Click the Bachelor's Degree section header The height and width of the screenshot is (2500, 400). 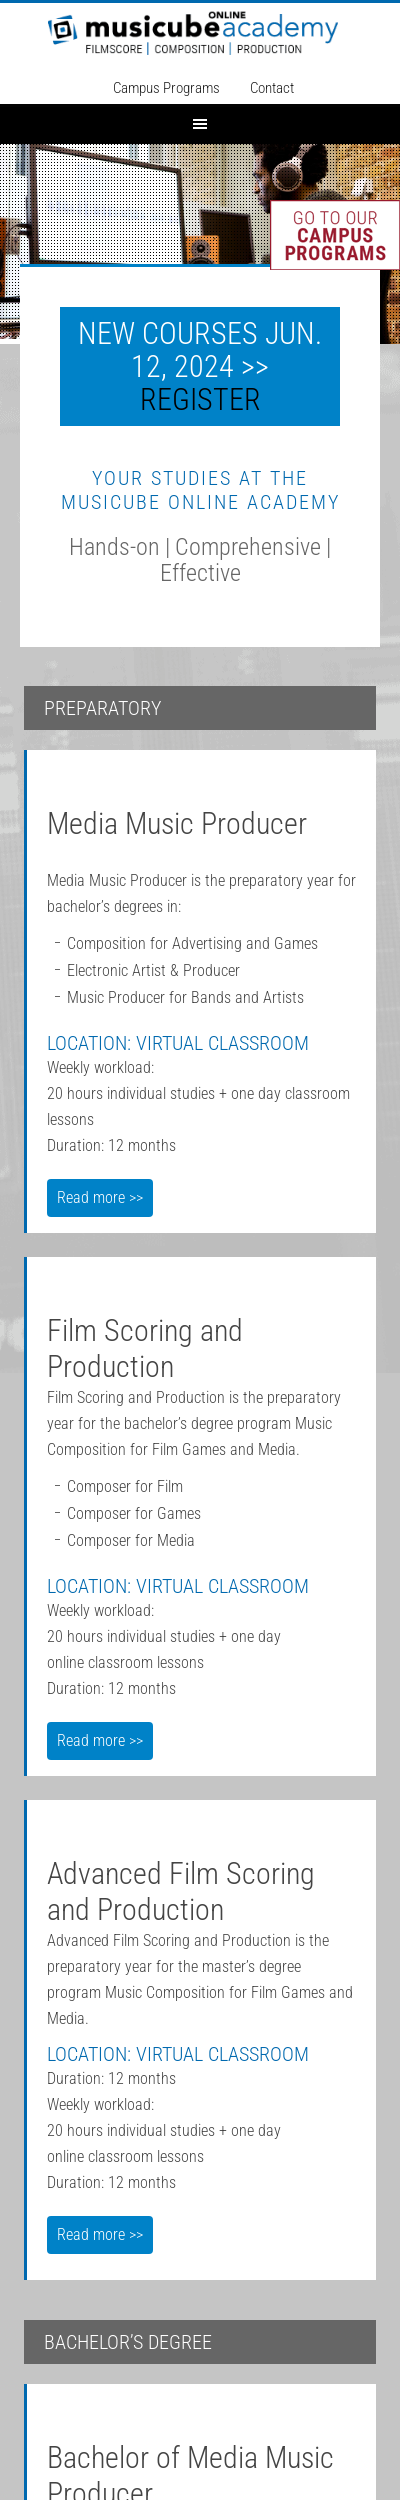point(200,2342)
